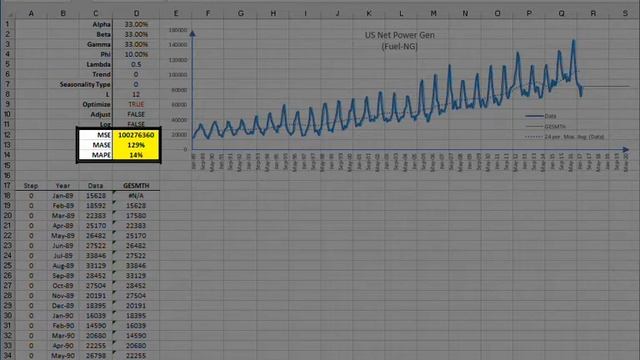The image size is (640, 360).
Task: Select the Adjust FALSE cell
Action: pos(136,114)
